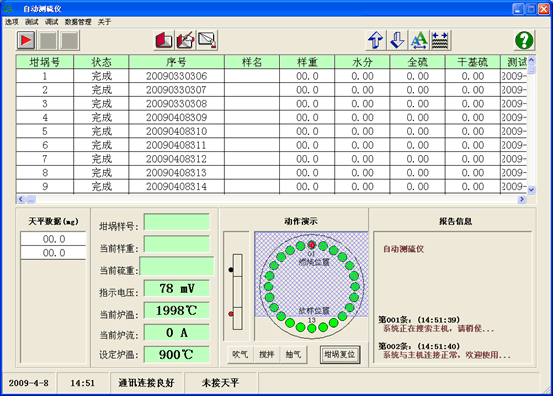Click date 2009-4-8 in status bar
Viewport: 554px width, 397px height.
click(29, 383)
